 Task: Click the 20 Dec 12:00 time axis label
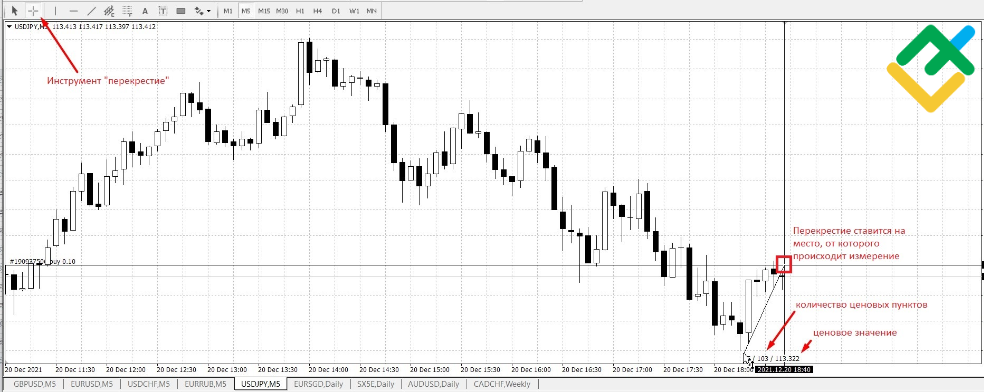pyautogui.click(x=126, y=370)
